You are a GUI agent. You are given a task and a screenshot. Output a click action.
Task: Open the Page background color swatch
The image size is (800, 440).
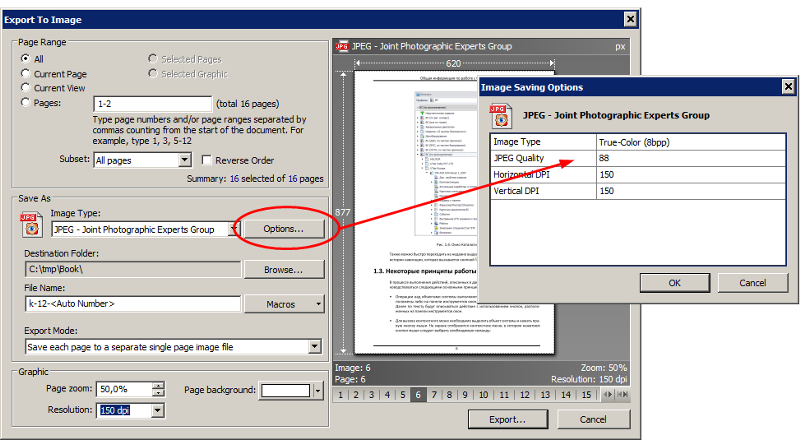pos(286,391)
